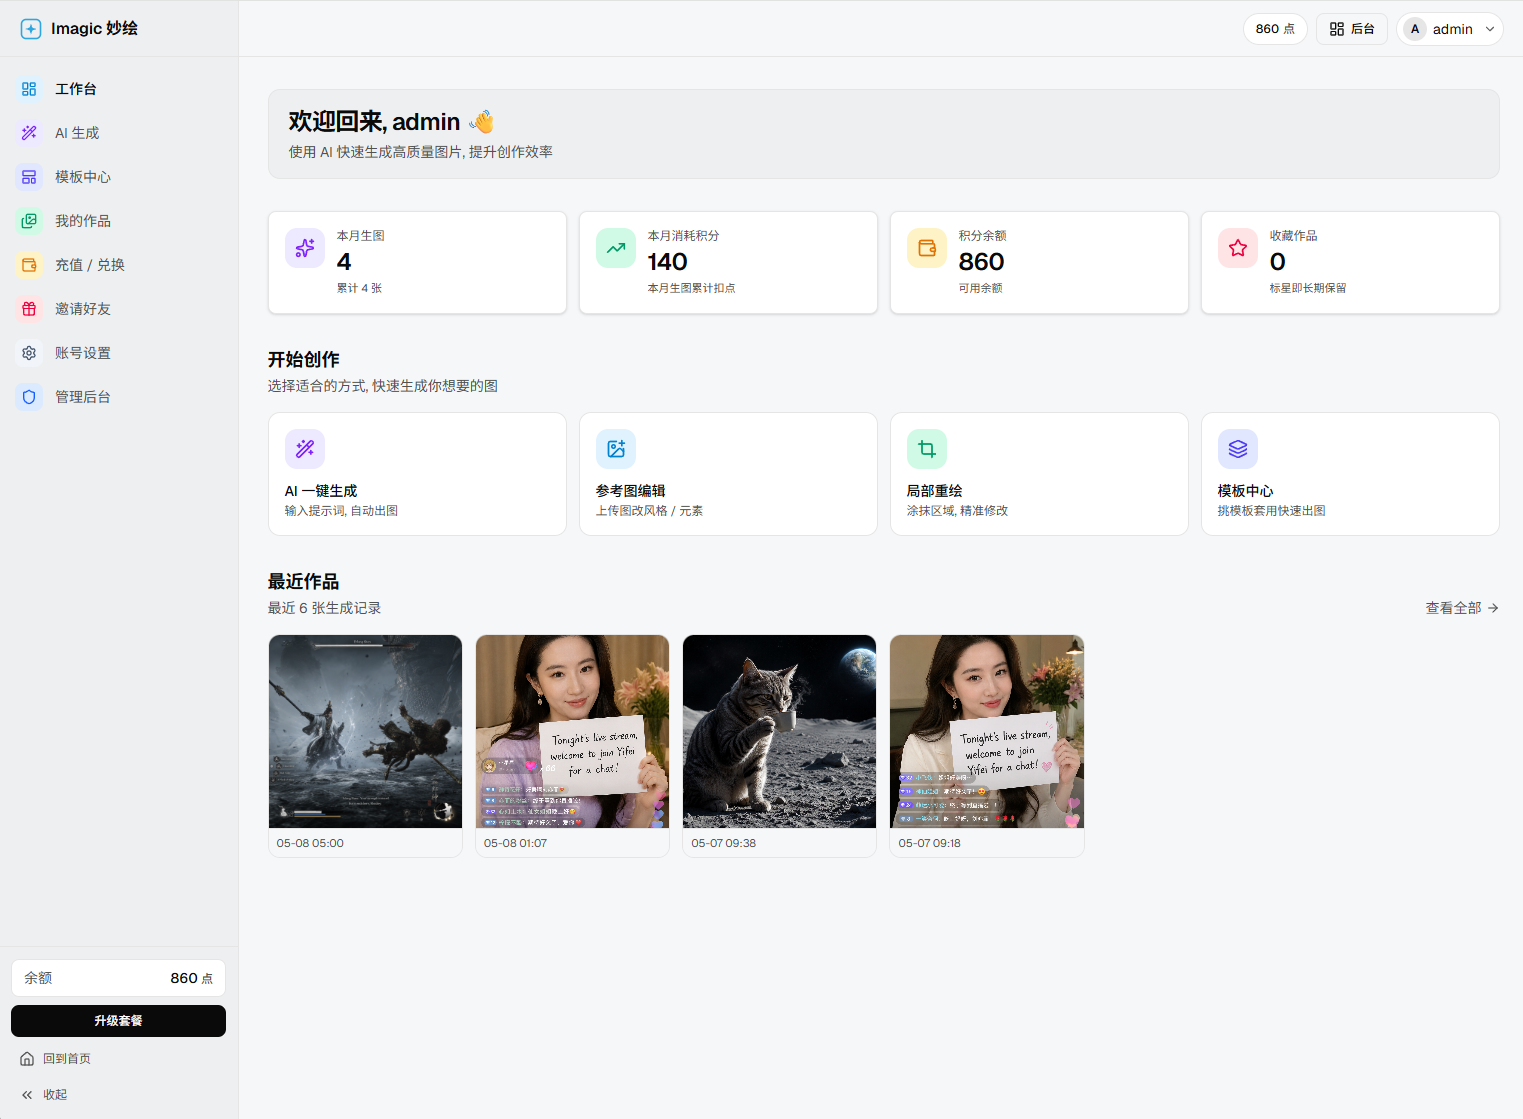This screenshot has width=1523, height=1119.
Task: Click sidebar 余额 860 点 box
Action: coord(118,978)
